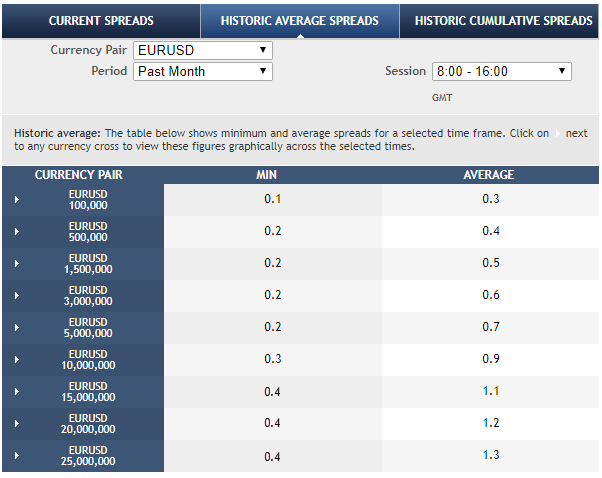This screenshot has height=478, width=602.
Task: Open the Period dropdown showing Past Month
Action: [x=202, y=71]
